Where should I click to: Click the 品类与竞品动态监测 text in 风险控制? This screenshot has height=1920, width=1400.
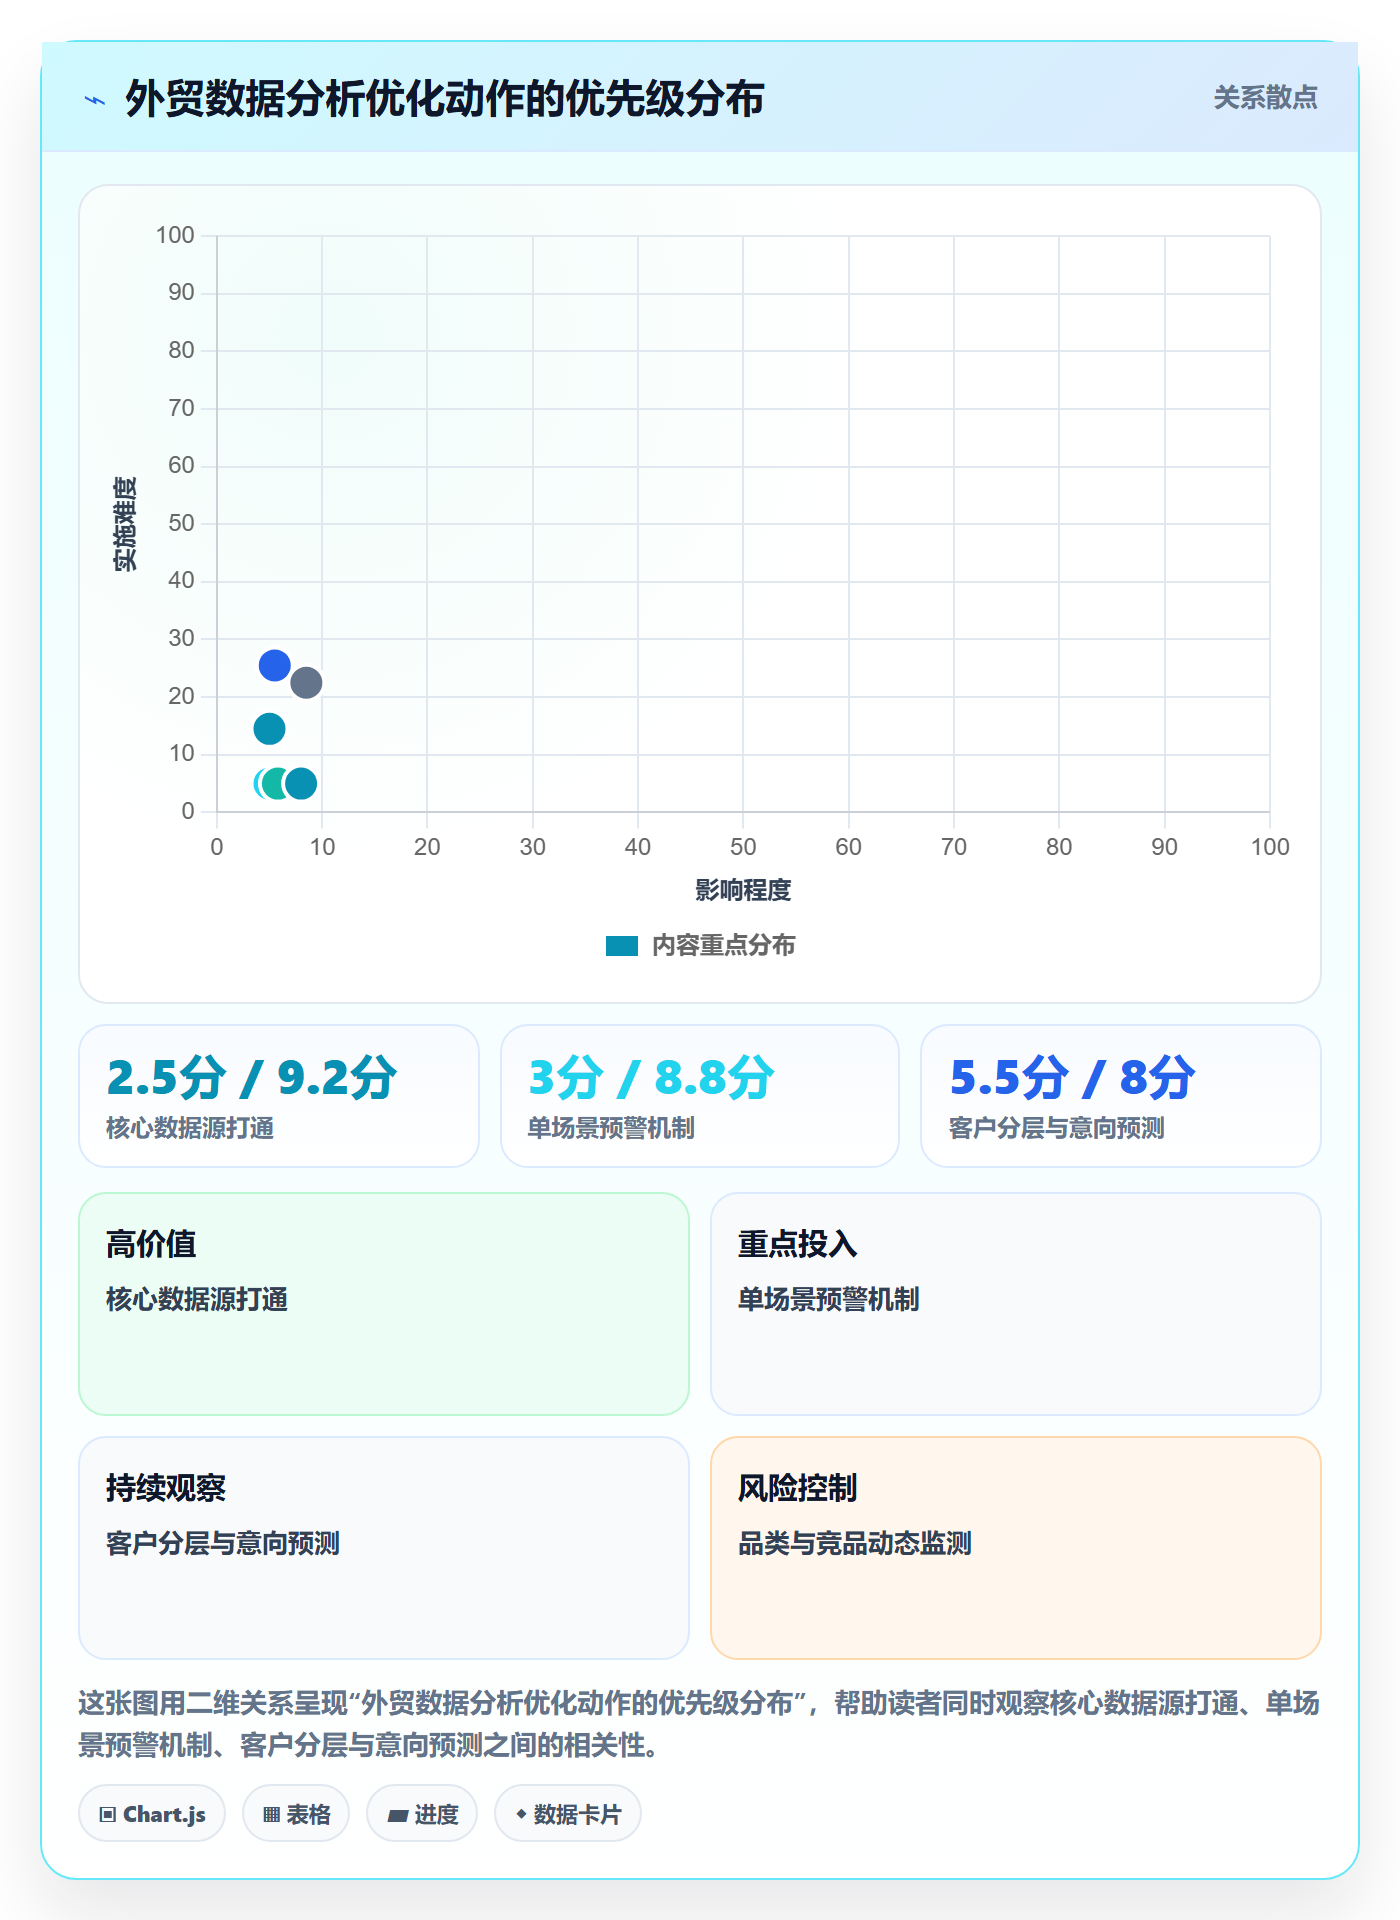click(x=855, y=1543)
